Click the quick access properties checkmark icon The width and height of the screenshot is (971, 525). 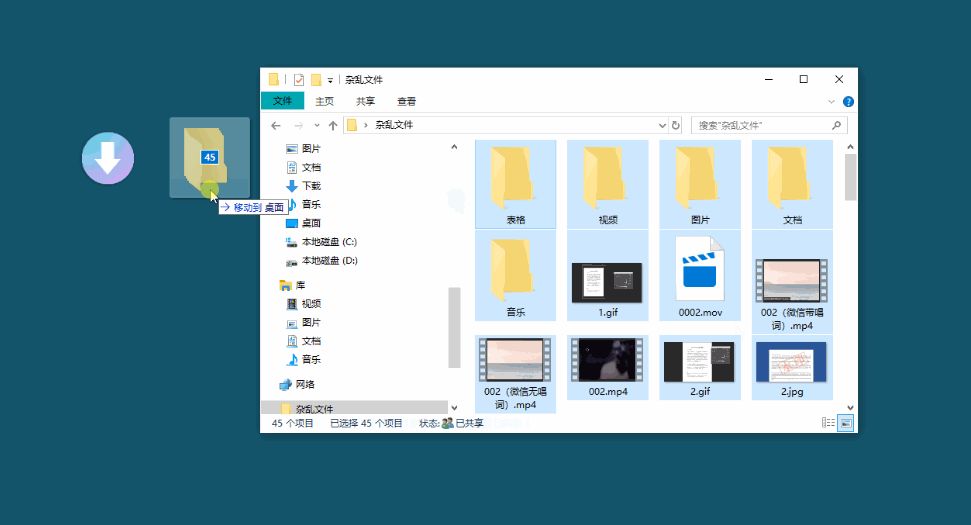(299, 79)
